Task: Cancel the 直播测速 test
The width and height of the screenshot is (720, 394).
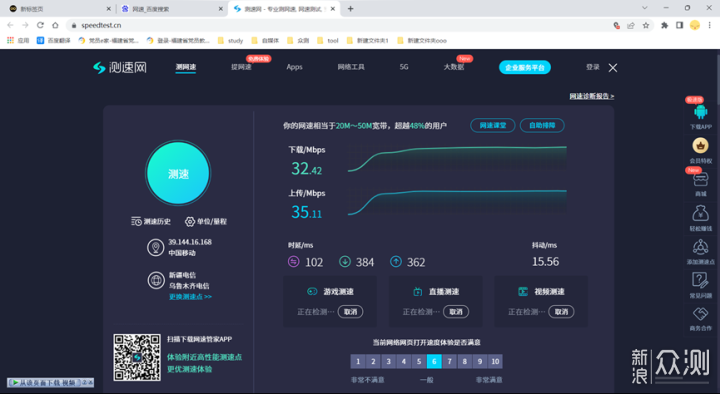Action: (x=456, y=312)
